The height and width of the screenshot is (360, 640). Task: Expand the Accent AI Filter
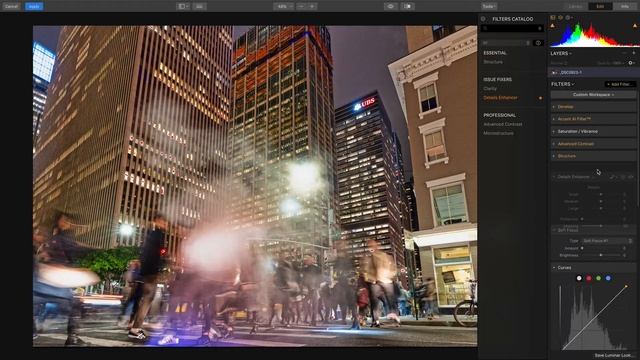pos(593,119)
